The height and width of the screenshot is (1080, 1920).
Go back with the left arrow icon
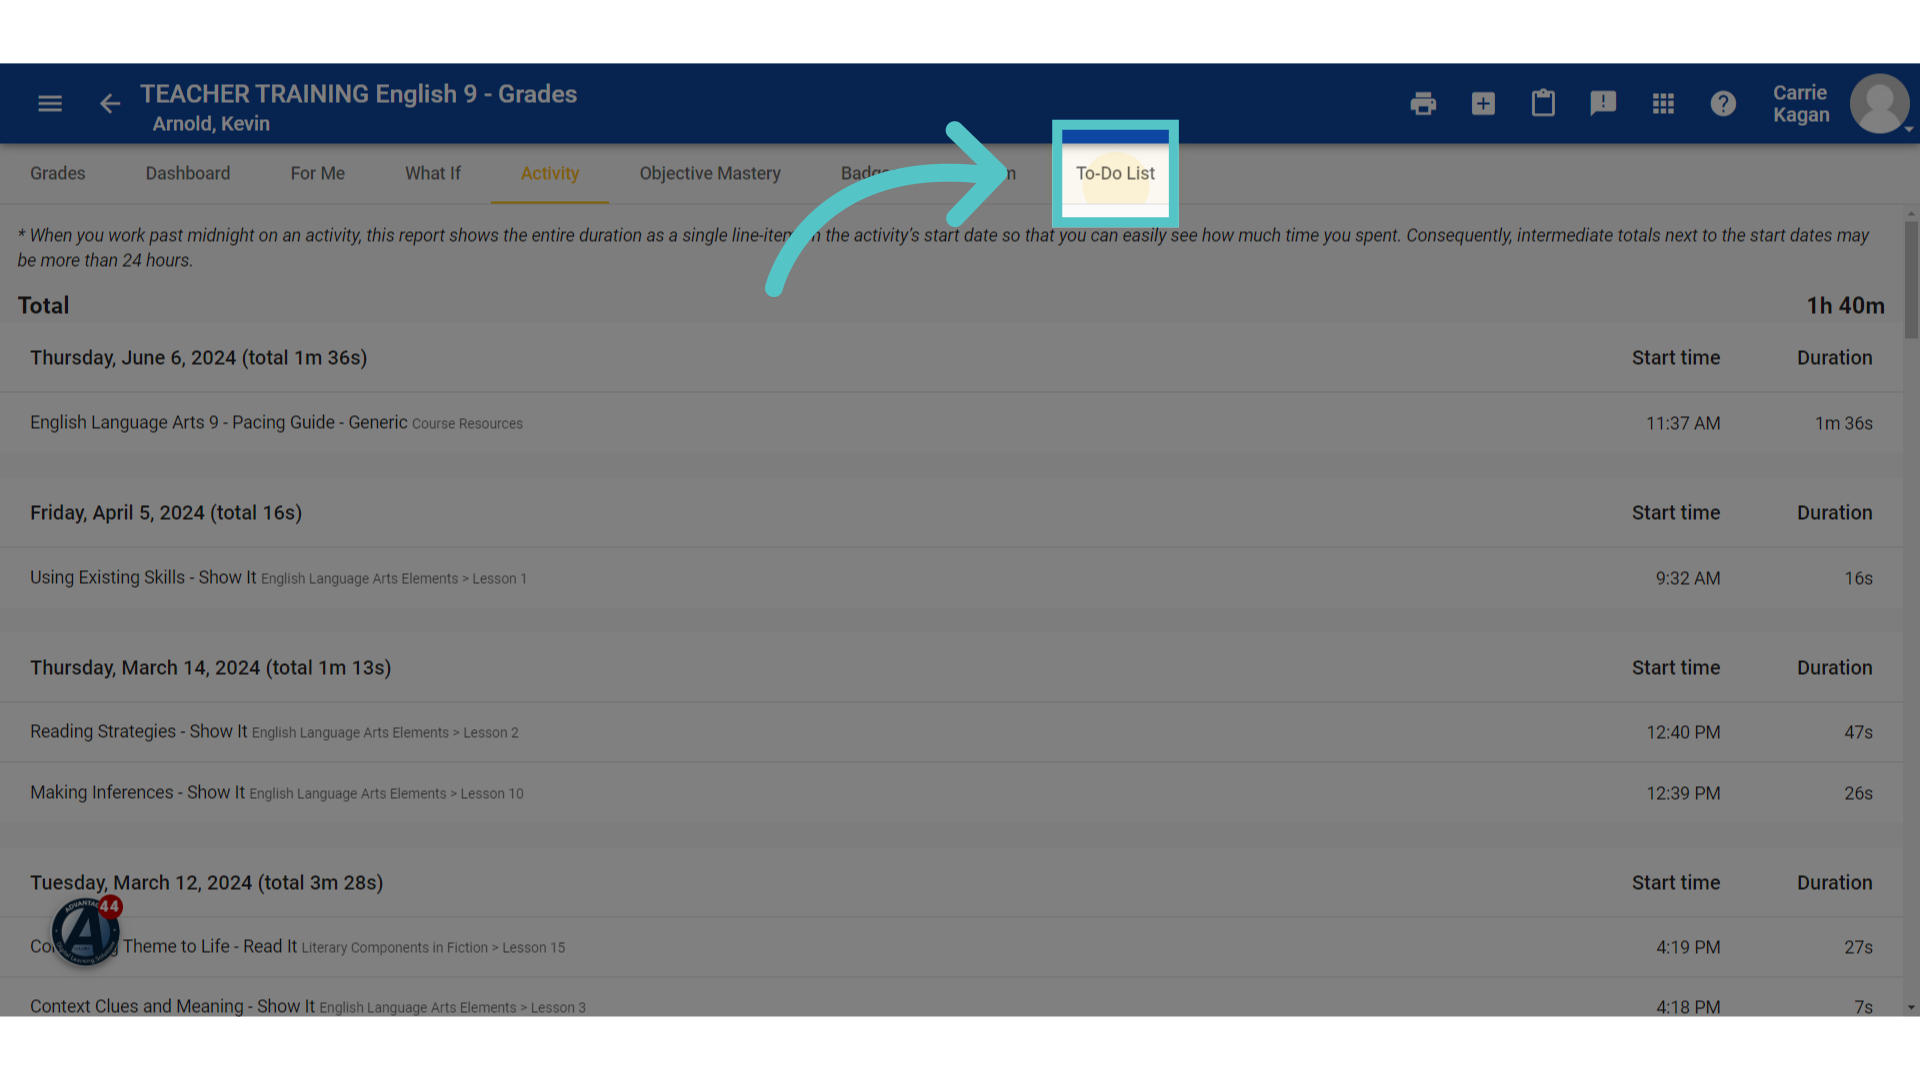coord(110,103)
